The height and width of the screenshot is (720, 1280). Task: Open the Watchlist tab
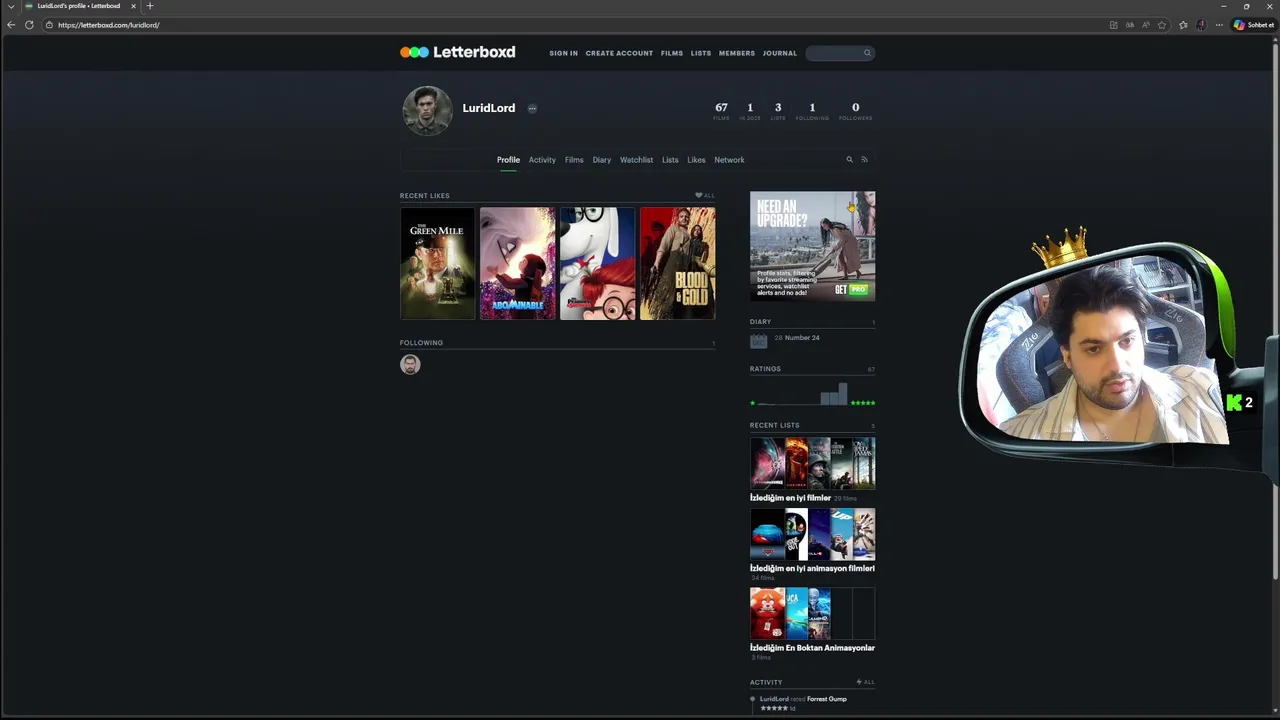(x=636, y=160)
